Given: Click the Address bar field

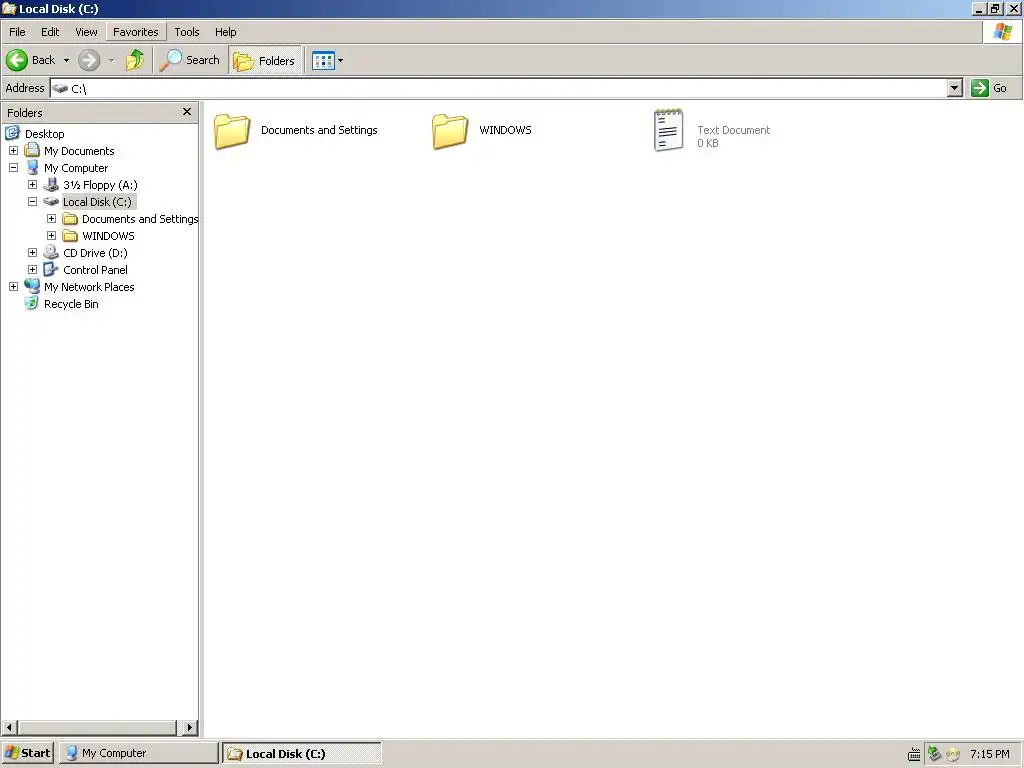Looking at the screenshot, I should click(x=499, y=88).
